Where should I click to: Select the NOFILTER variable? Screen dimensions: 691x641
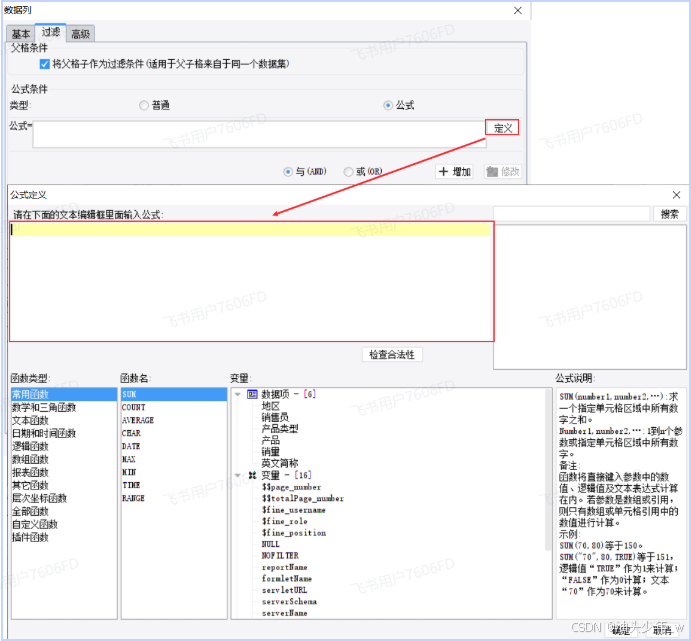pyautogui.click(x=280, y=556)
